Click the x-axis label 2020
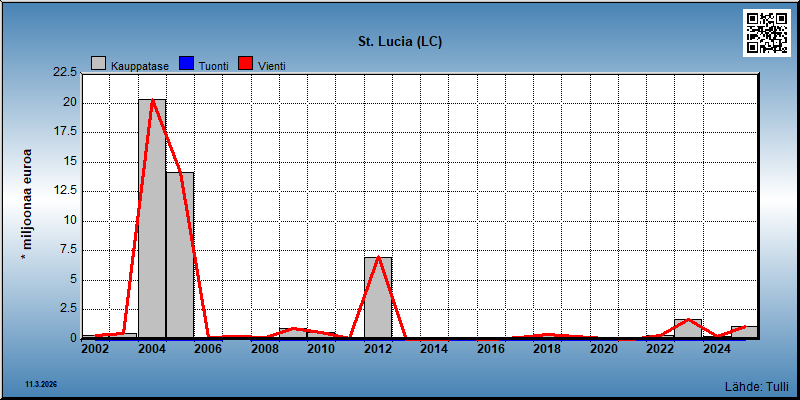The image size is (800, 400). (x=604, y=349)
